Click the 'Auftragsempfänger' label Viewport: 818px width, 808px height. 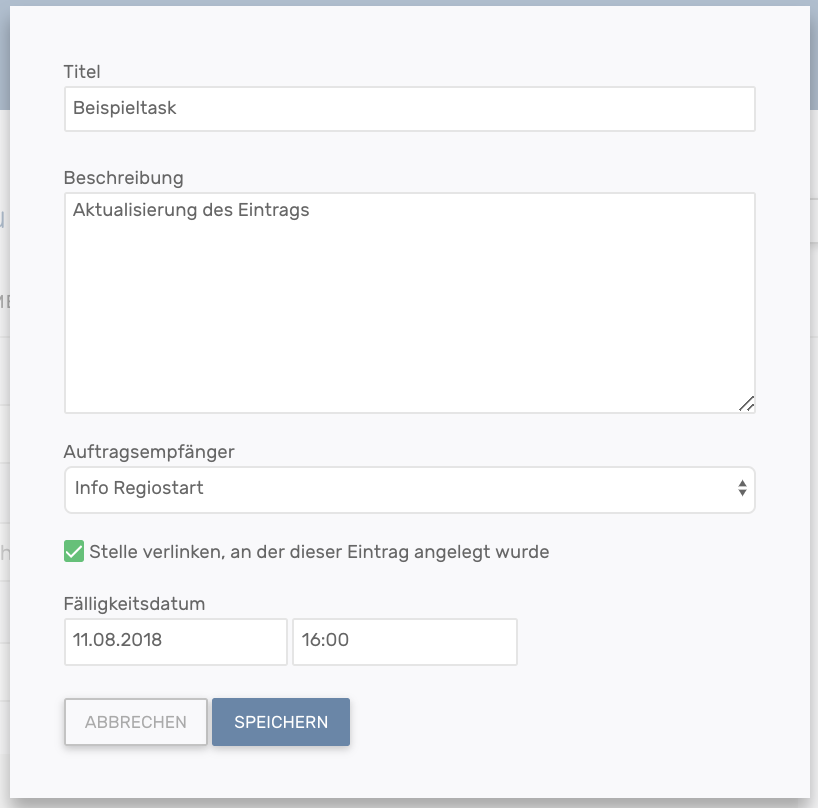tap(149, 452)
